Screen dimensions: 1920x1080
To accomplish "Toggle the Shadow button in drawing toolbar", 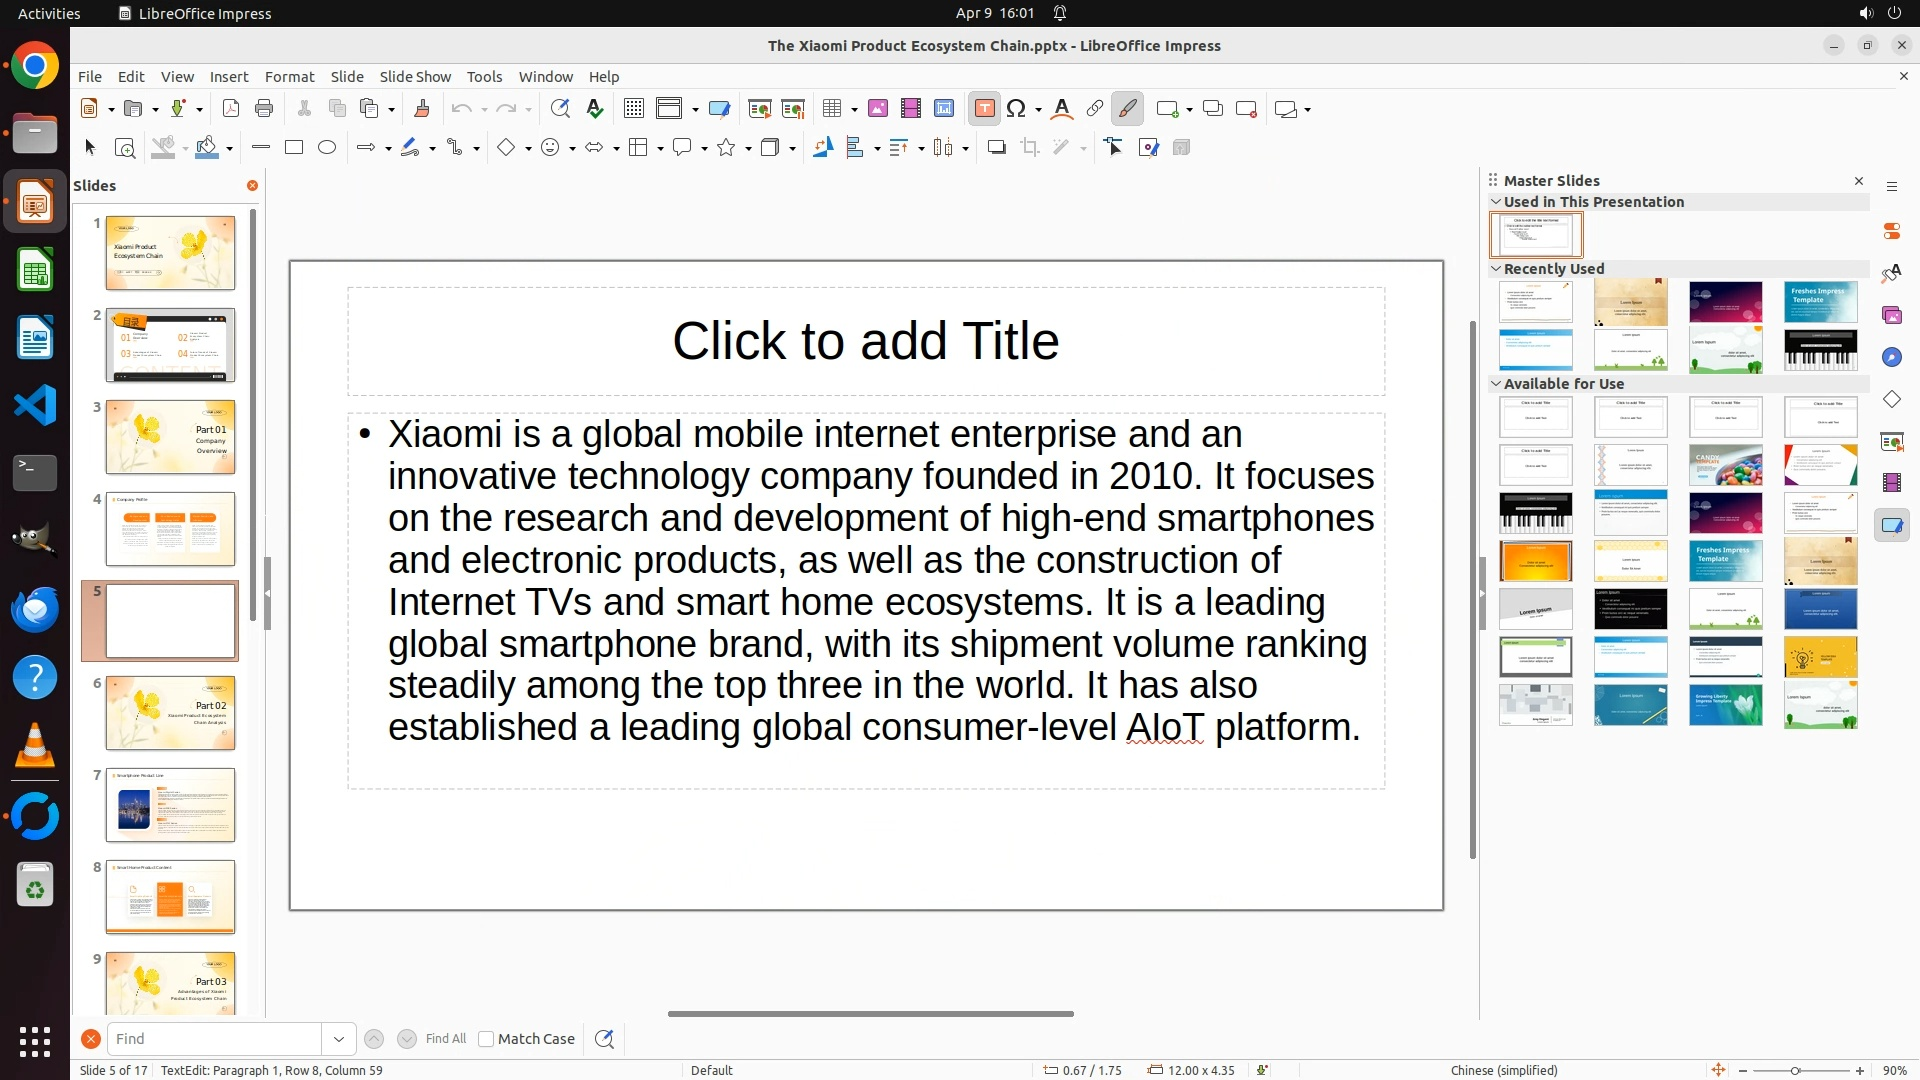I will [996, 148].
